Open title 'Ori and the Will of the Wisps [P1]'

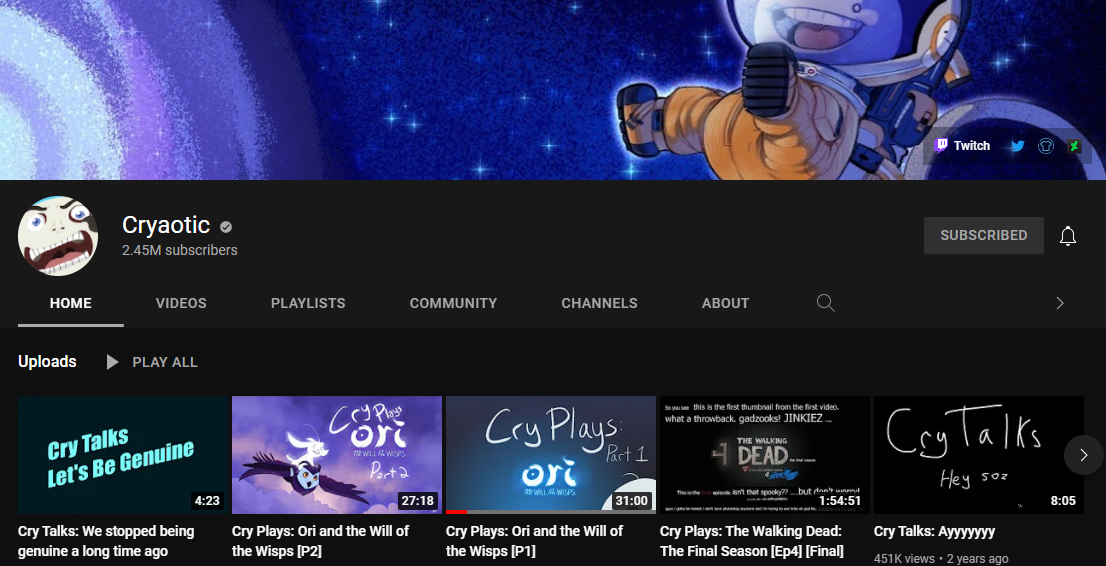tap(534, 541)
